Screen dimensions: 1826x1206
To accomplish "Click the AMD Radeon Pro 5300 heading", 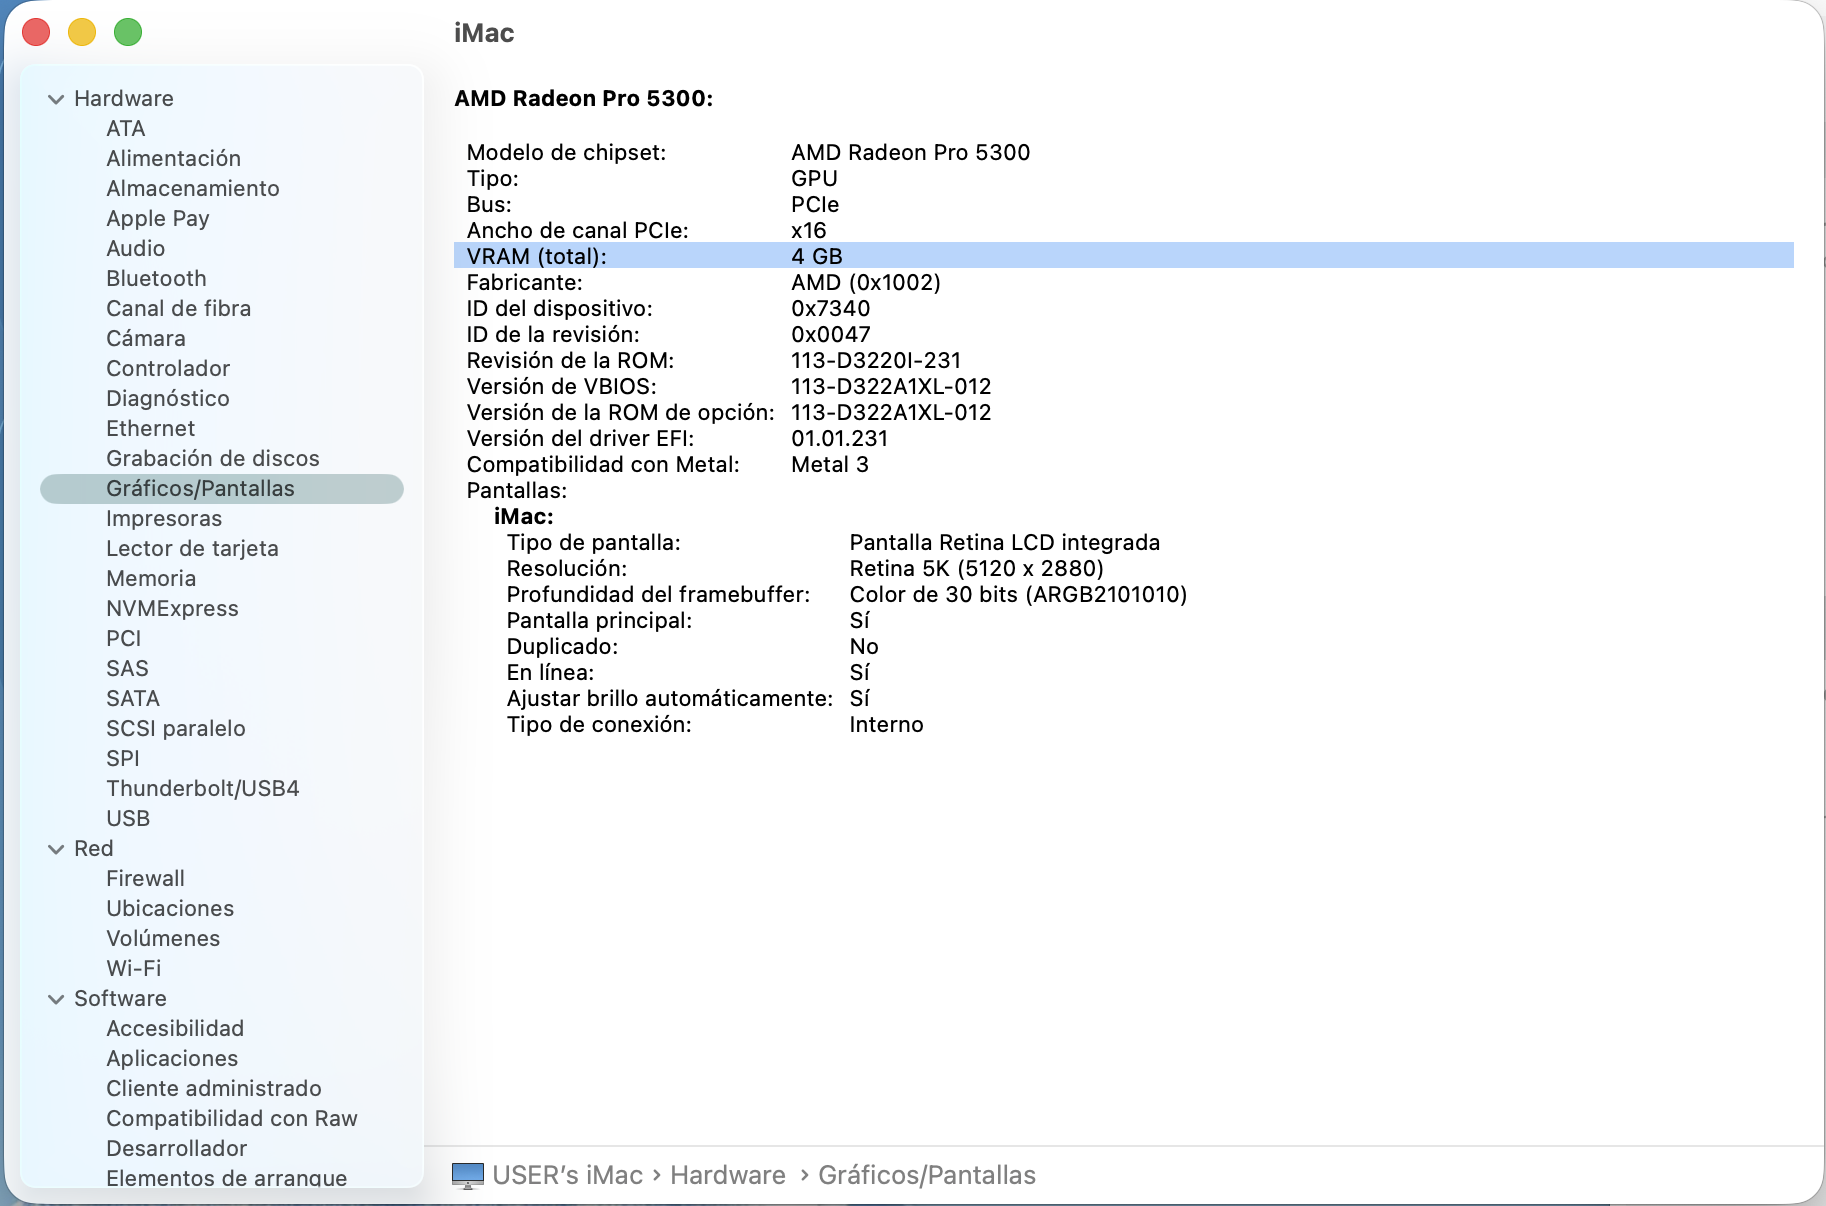I will 584,99.
